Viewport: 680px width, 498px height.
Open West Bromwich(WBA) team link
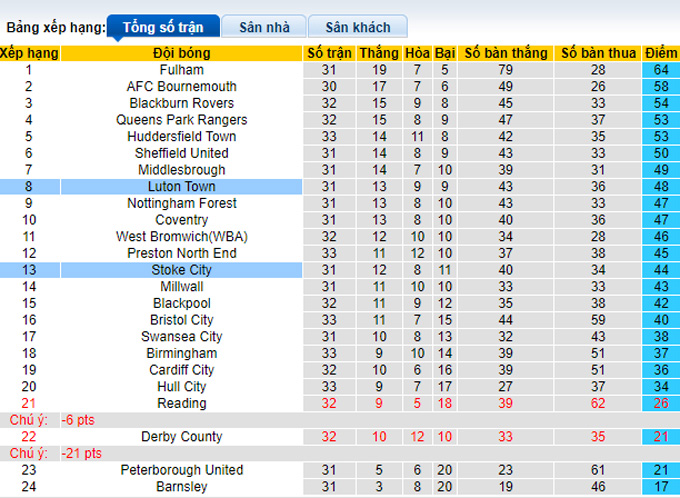pos(181,237)
